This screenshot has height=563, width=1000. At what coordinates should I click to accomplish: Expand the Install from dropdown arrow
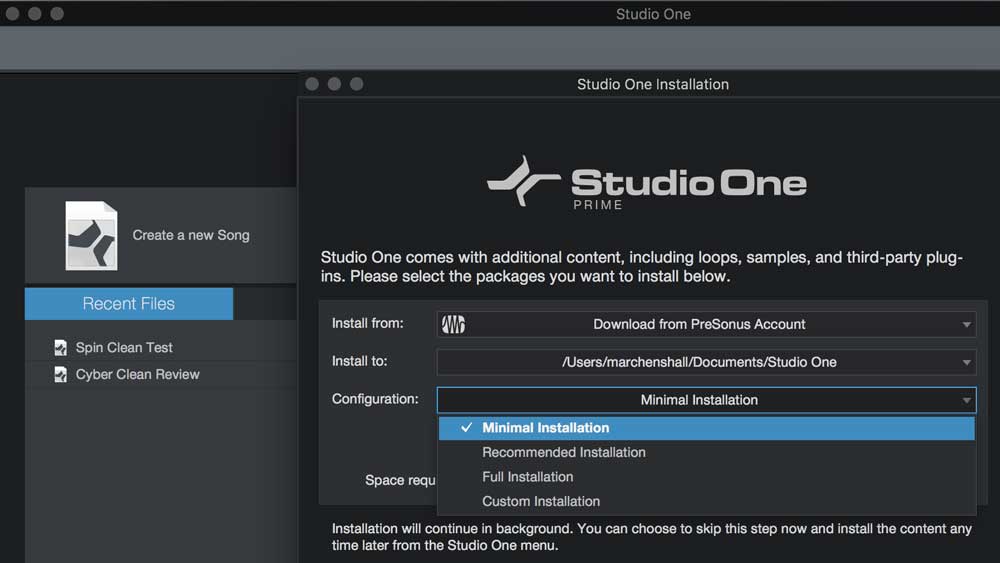(966, 325)
